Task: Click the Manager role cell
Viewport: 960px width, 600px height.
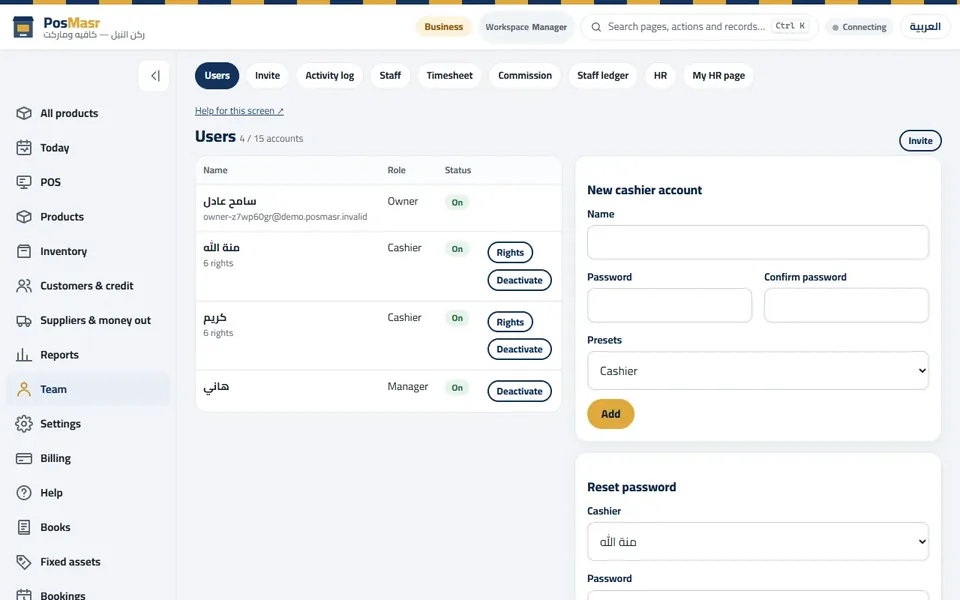Action: [x=408, y=386]
